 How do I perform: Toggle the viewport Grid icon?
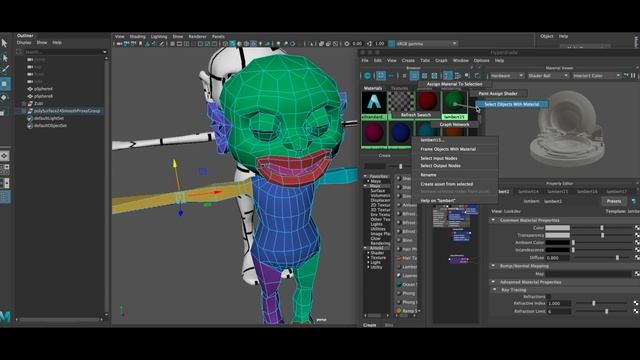click(x=172, y=44)
